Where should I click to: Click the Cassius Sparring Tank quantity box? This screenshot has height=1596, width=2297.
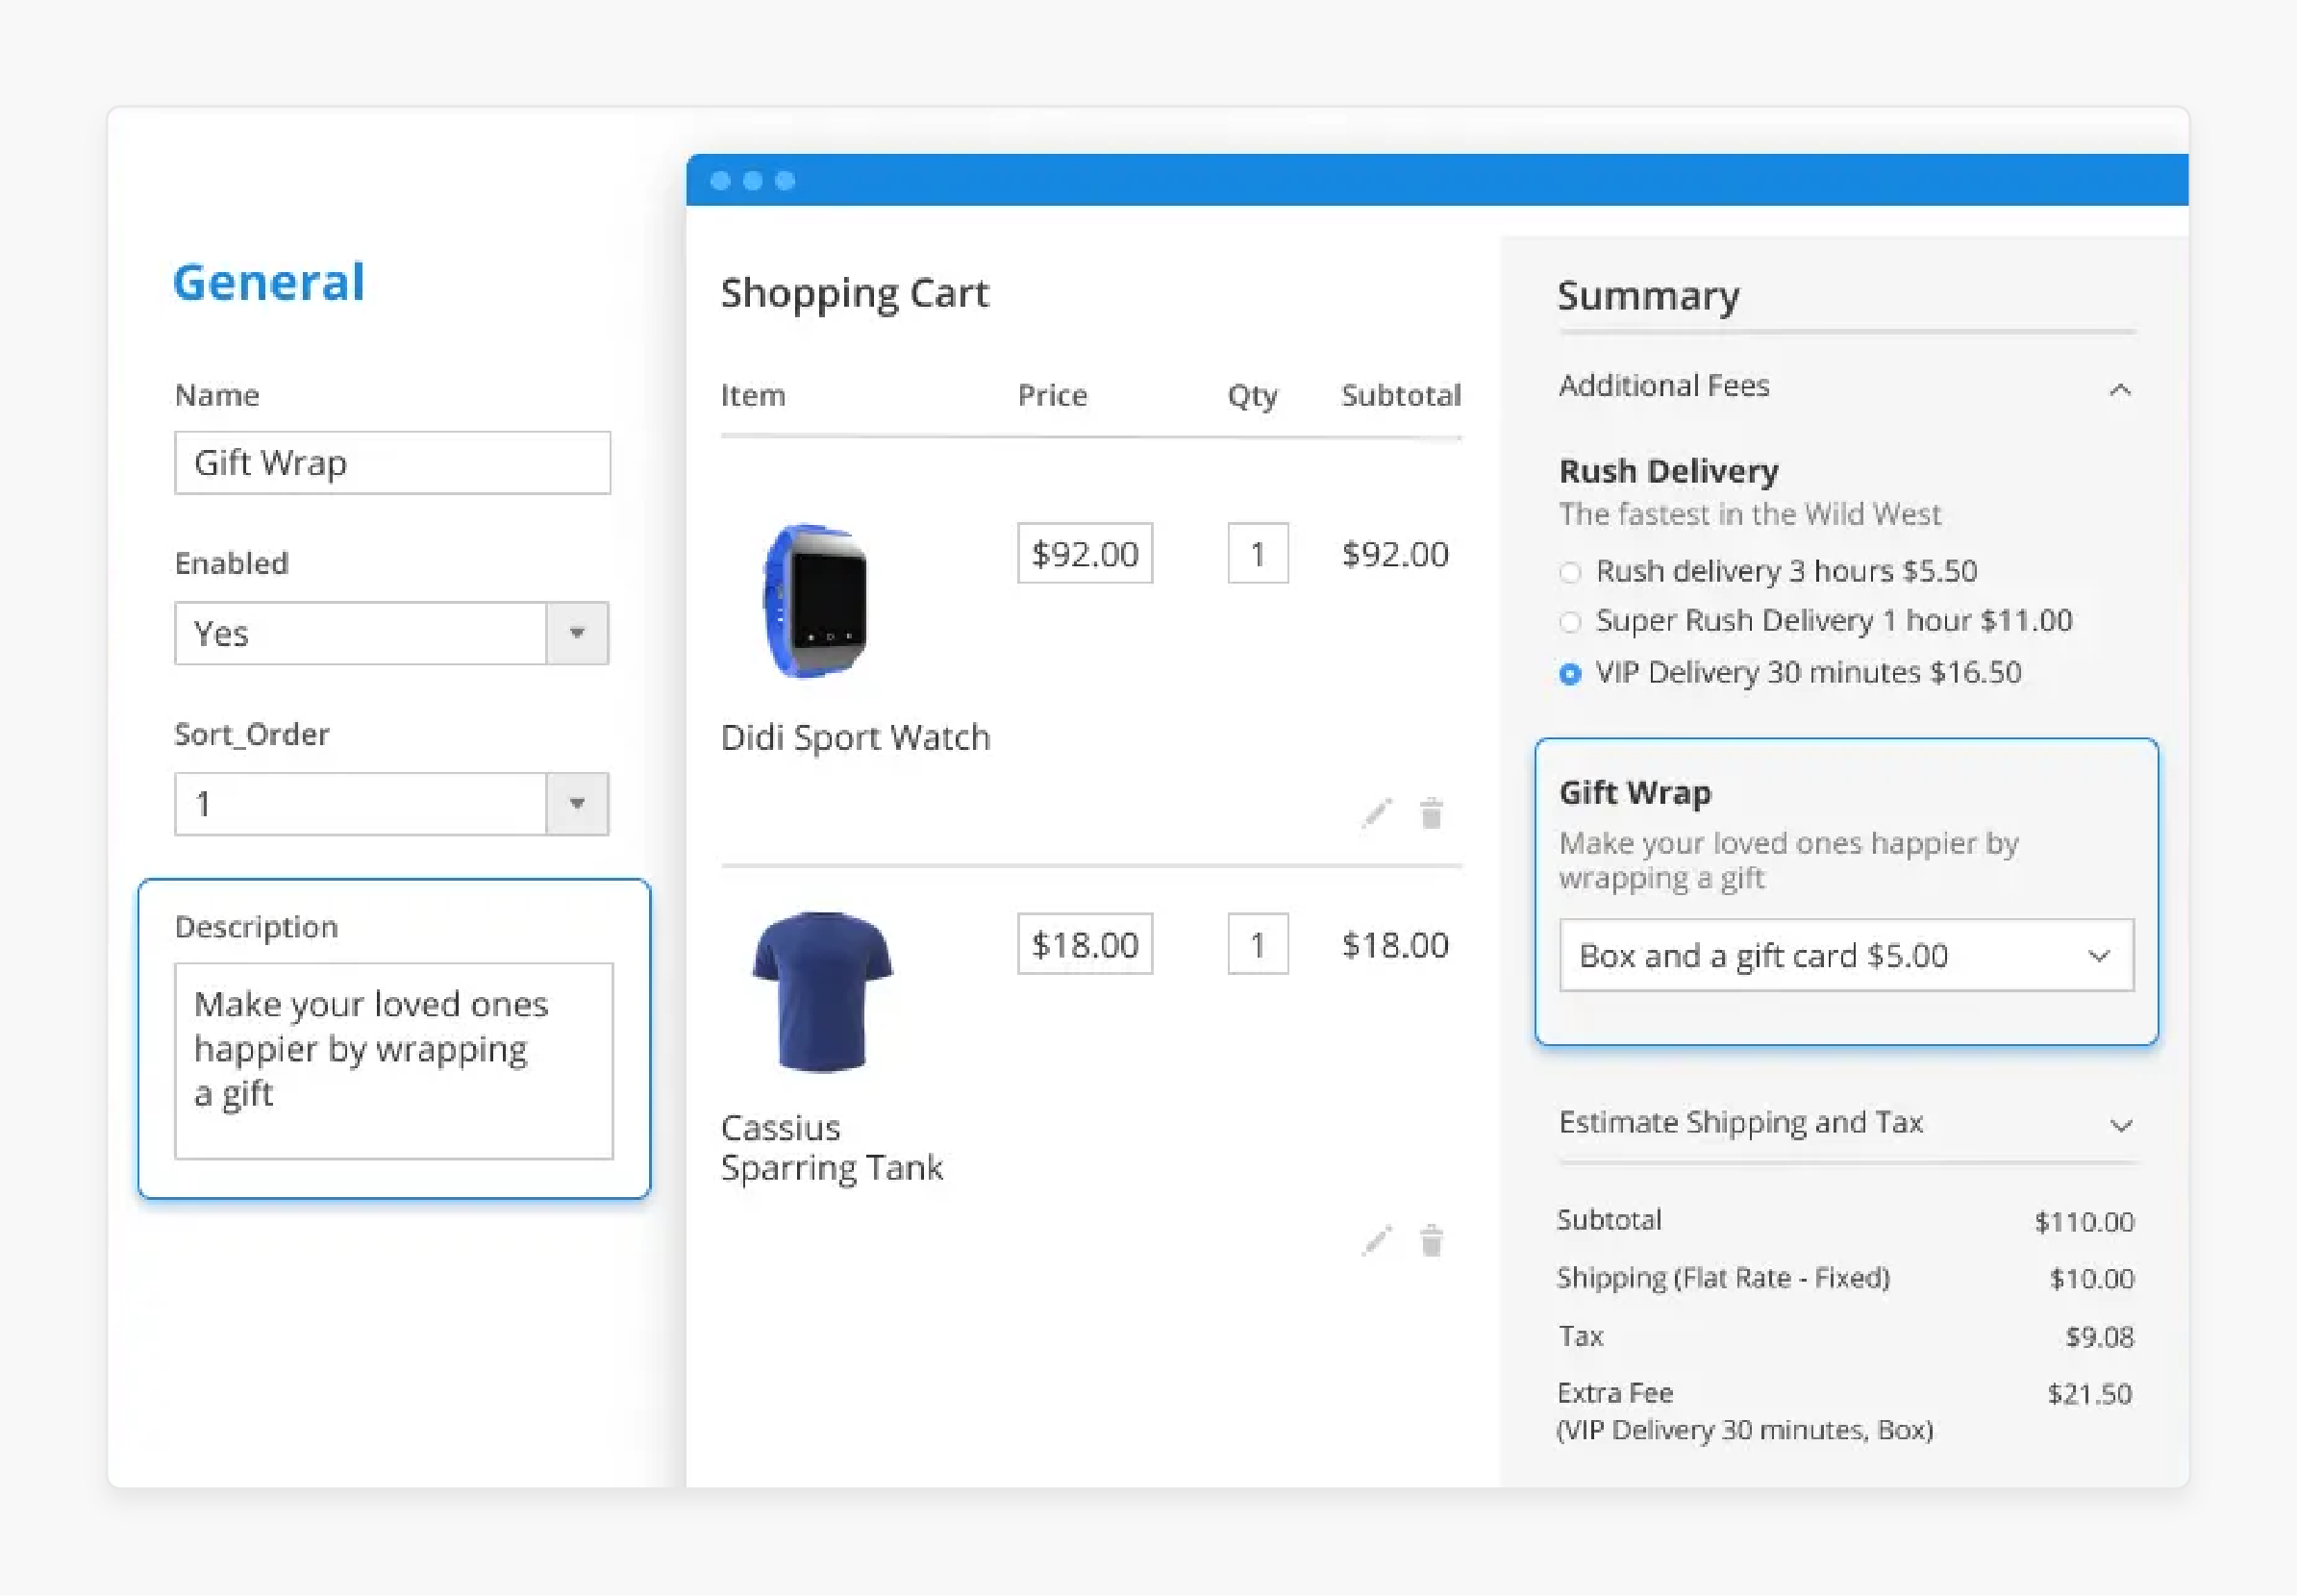tap(1258, 944)
